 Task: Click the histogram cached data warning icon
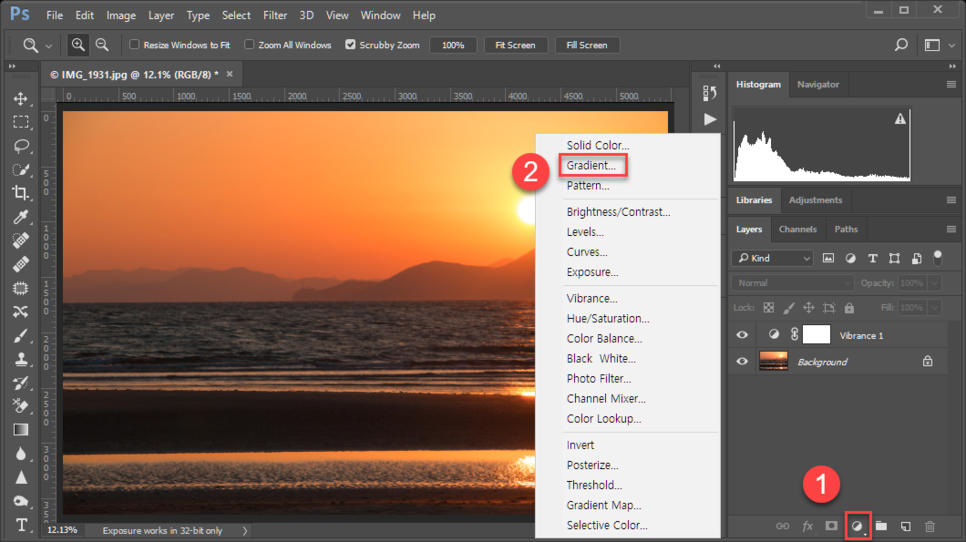(900, 119)
